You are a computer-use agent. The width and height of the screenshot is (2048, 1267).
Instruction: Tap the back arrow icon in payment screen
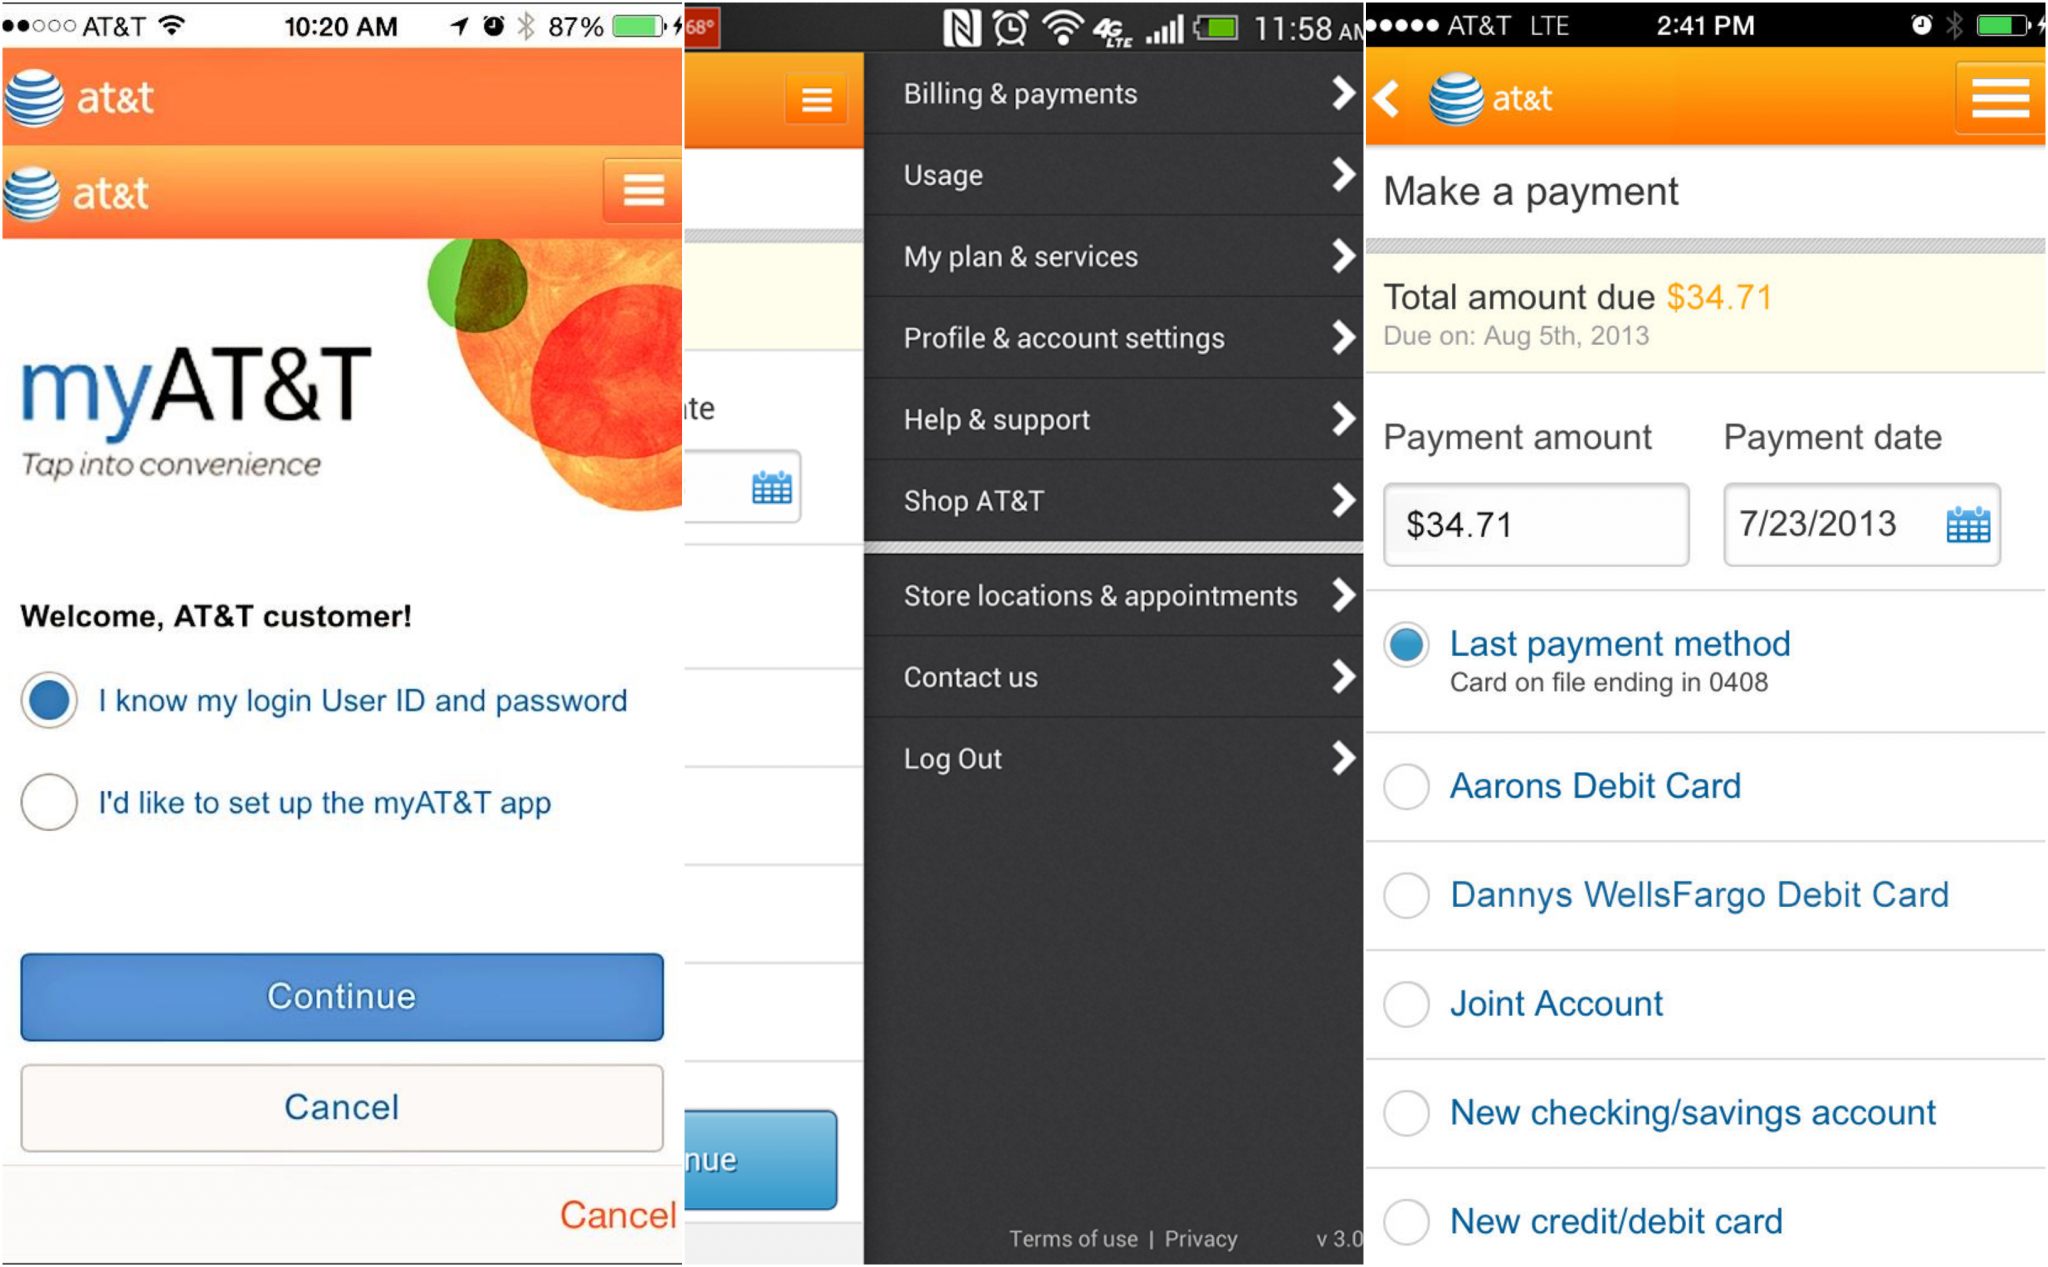[1388, 98]
